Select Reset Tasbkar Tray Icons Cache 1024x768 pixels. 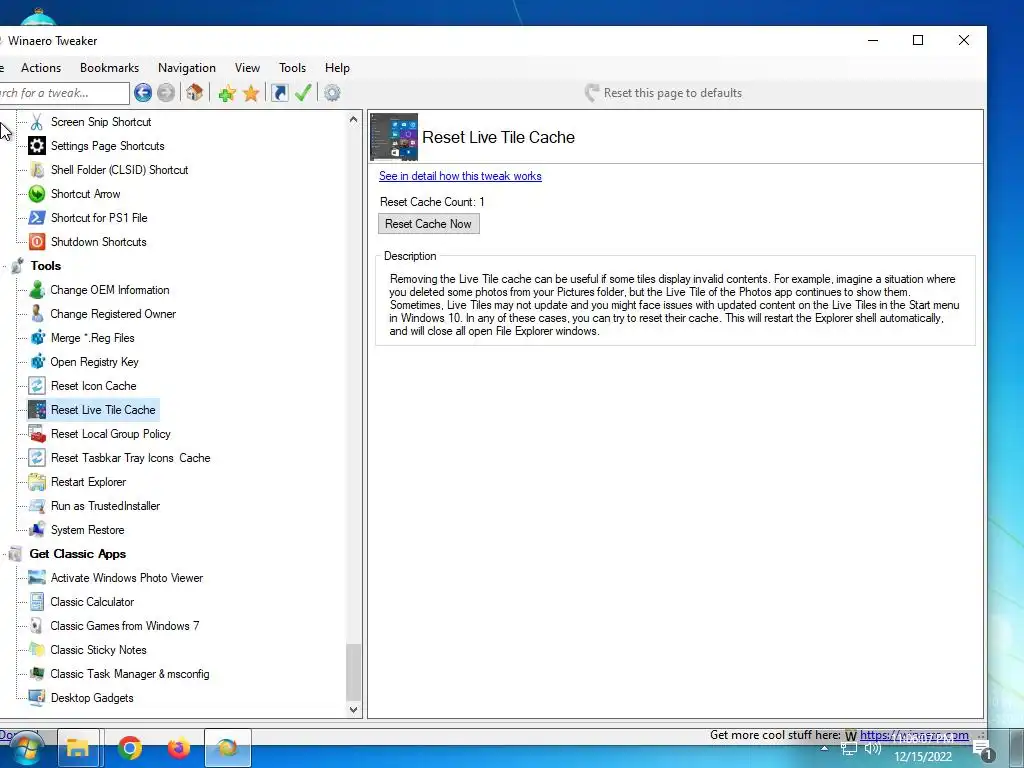(131, 458)
